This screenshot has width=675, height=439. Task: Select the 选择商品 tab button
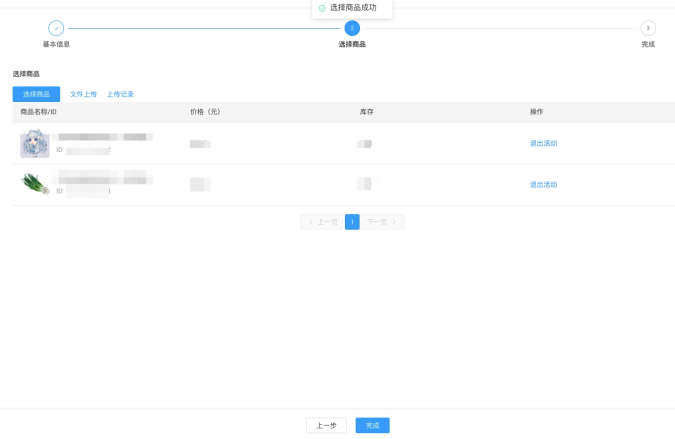(x=36, y=94)
